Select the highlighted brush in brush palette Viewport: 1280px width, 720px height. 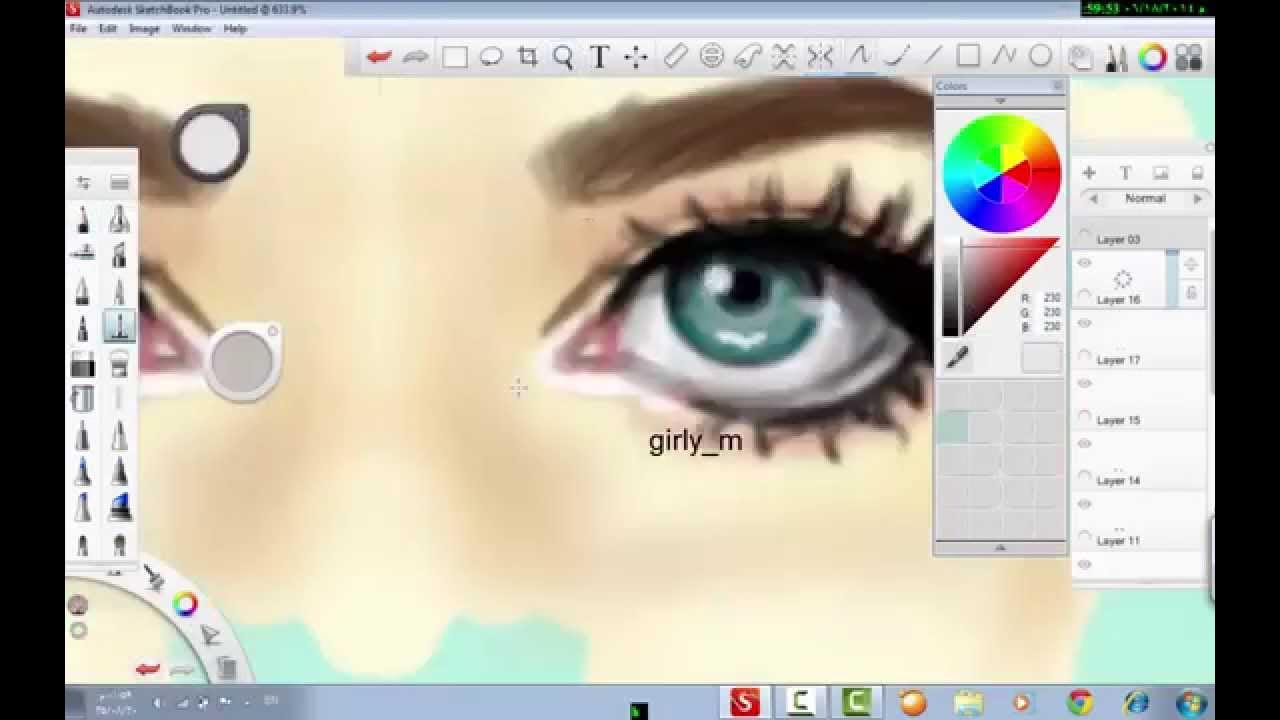click(x=119, y=327)
